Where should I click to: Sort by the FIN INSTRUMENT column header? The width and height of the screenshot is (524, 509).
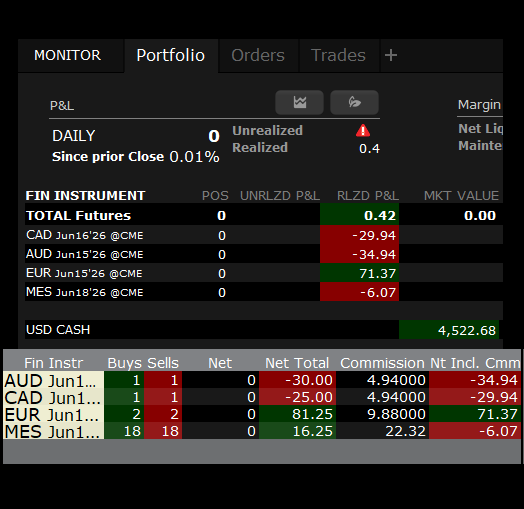click(86, 196)
